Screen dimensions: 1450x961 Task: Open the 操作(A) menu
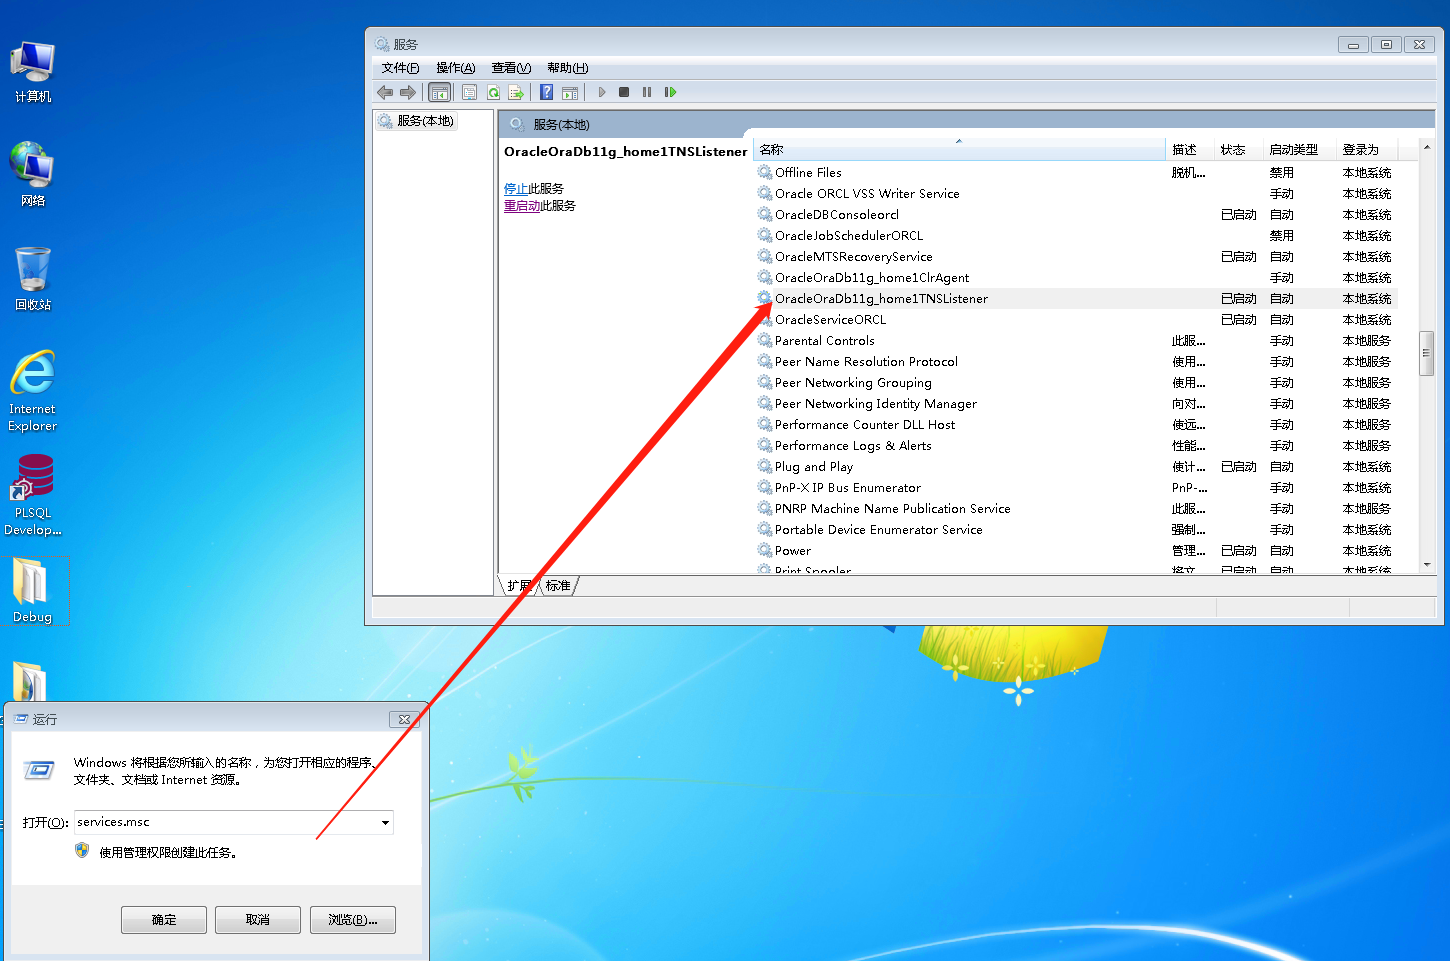455,68
